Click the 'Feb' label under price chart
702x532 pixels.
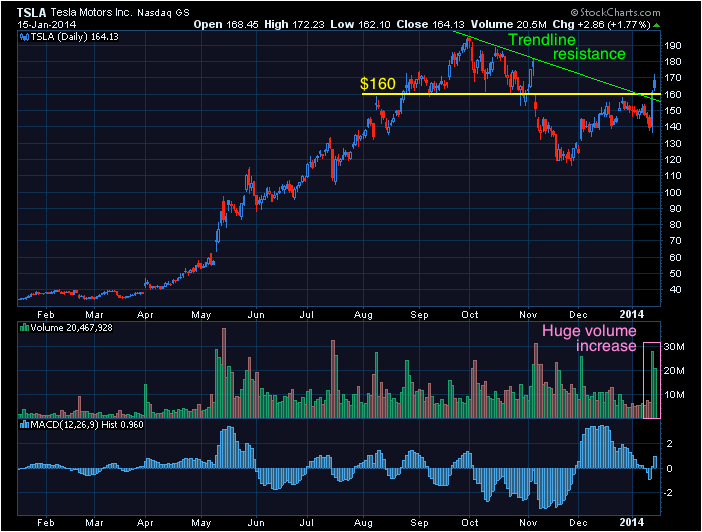46,315
